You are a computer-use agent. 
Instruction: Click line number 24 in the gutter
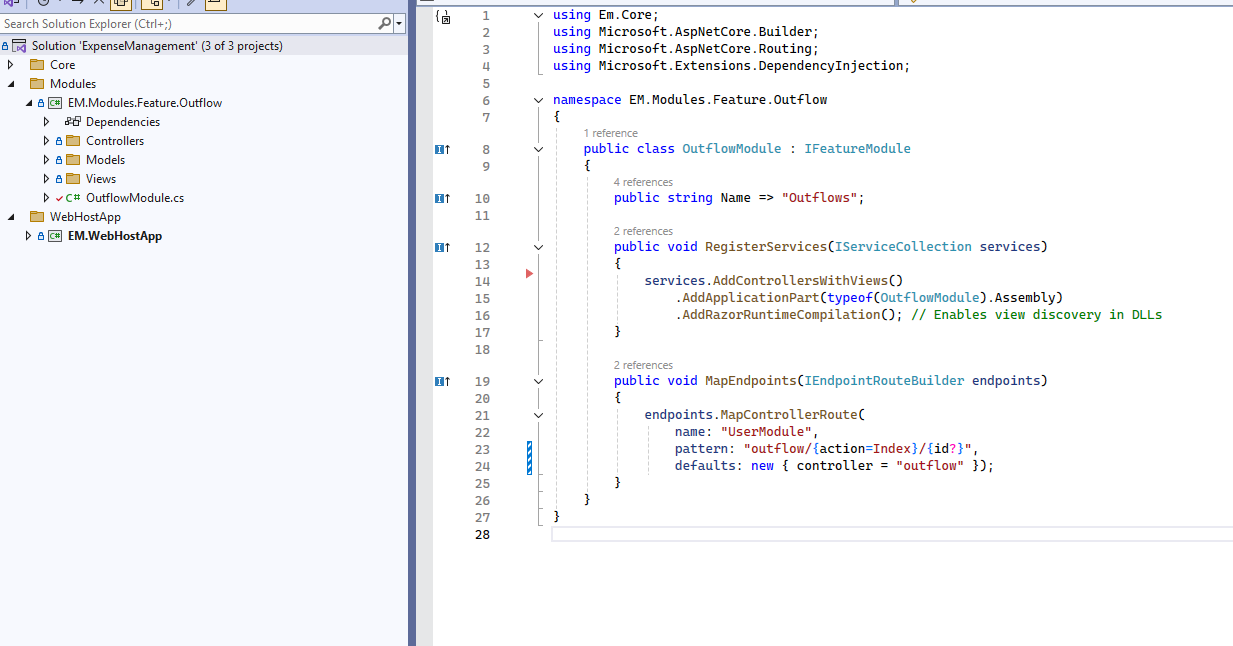pyautogui.click(x=483, y=466)
